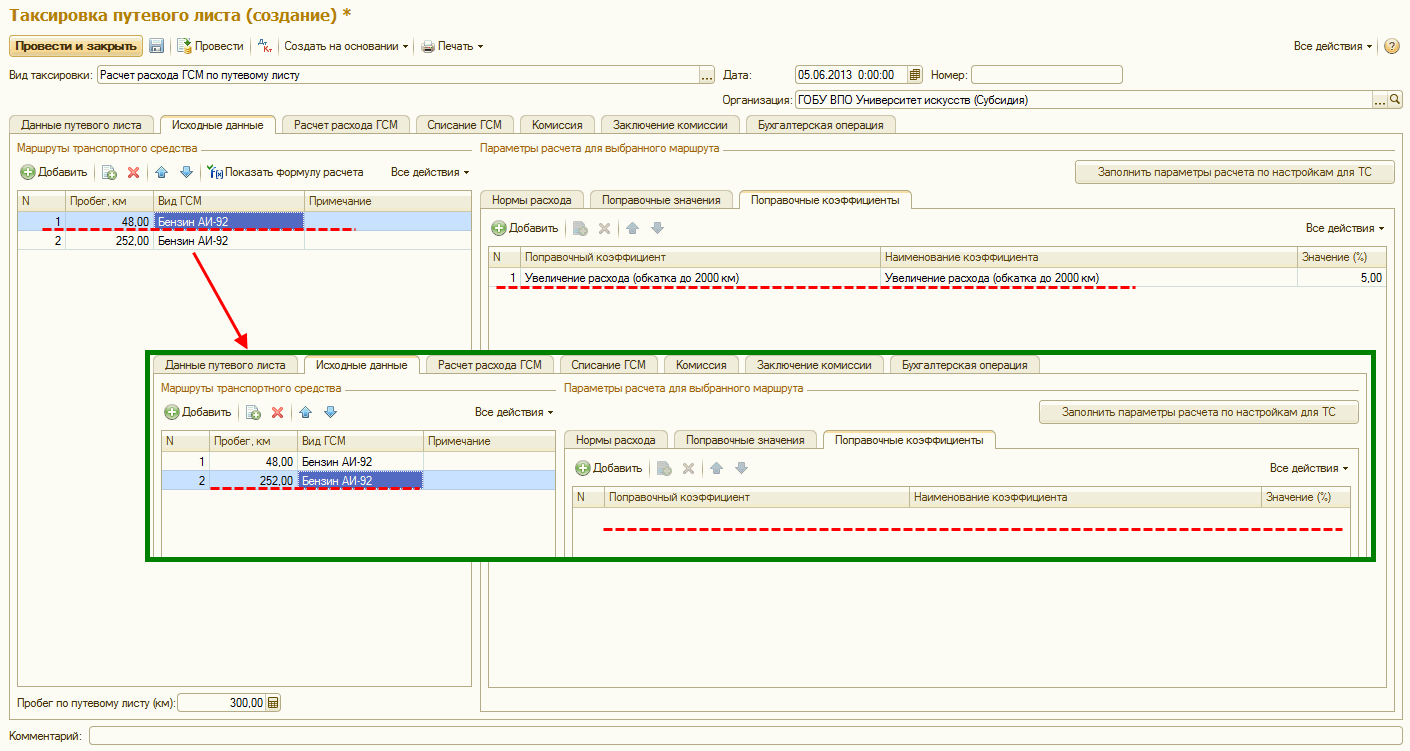The width and height of the screenshot is (1410, 751).
Task: Select Поправочные значения sub-tab in main form
Action: coord(662,200)
